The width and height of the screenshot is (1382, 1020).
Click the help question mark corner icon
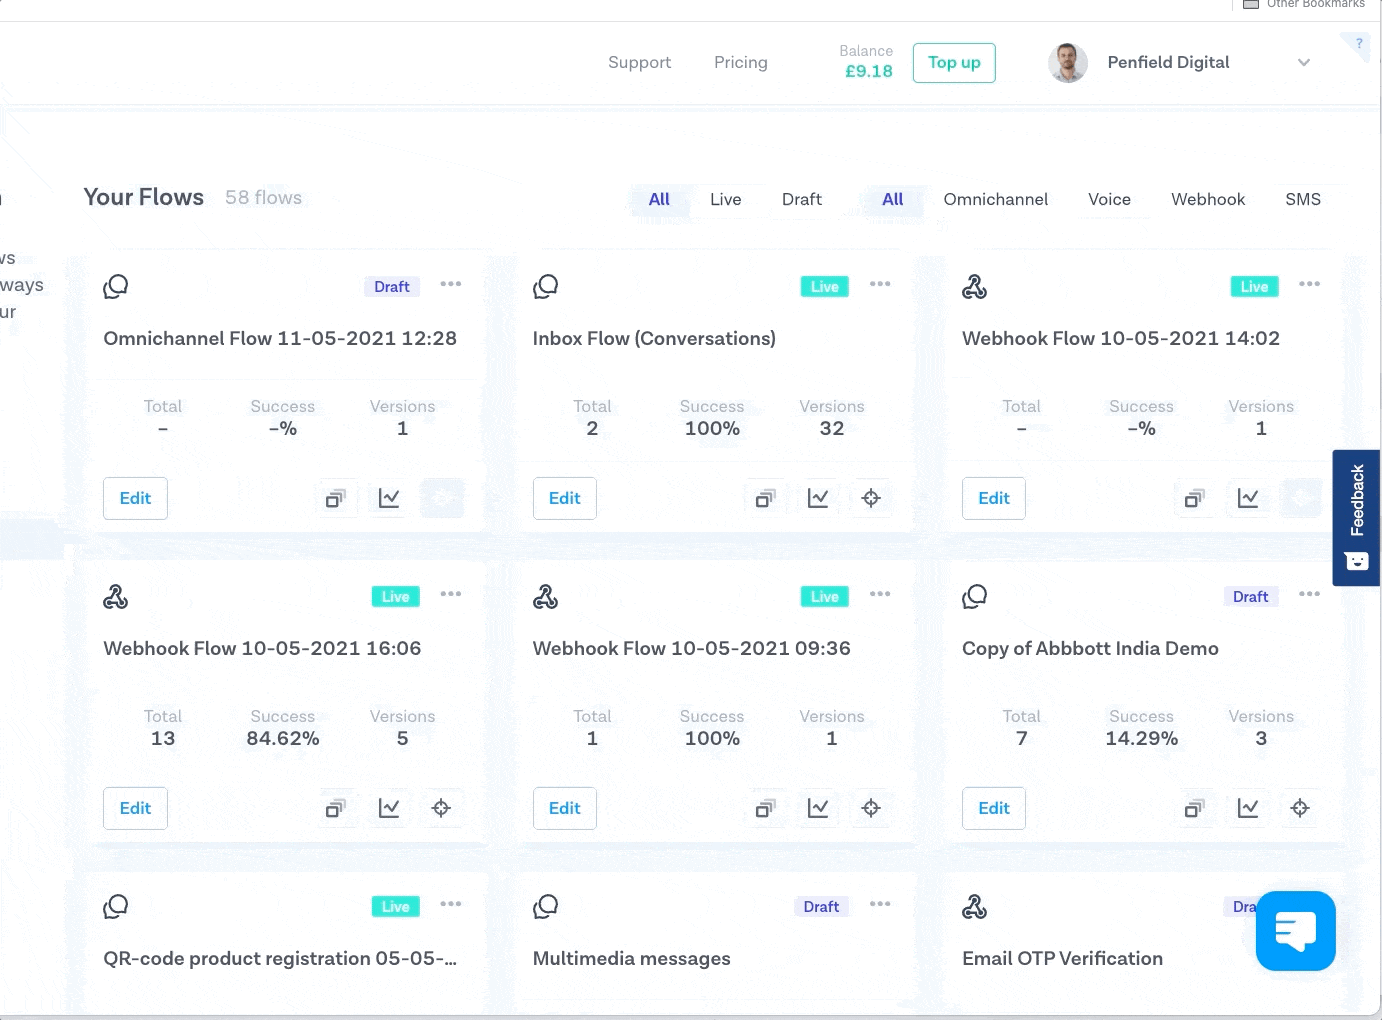coord(1358,44)
